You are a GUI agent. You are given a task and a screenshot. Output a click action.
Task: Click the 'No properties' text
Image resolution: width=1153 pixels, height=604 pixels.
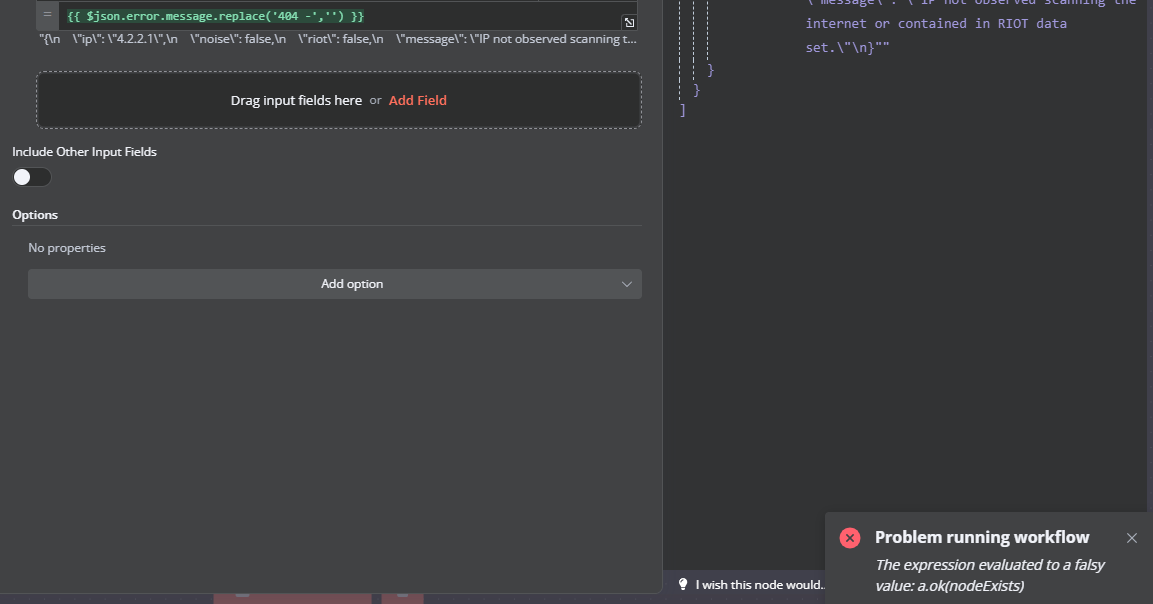tap(67, 248)
